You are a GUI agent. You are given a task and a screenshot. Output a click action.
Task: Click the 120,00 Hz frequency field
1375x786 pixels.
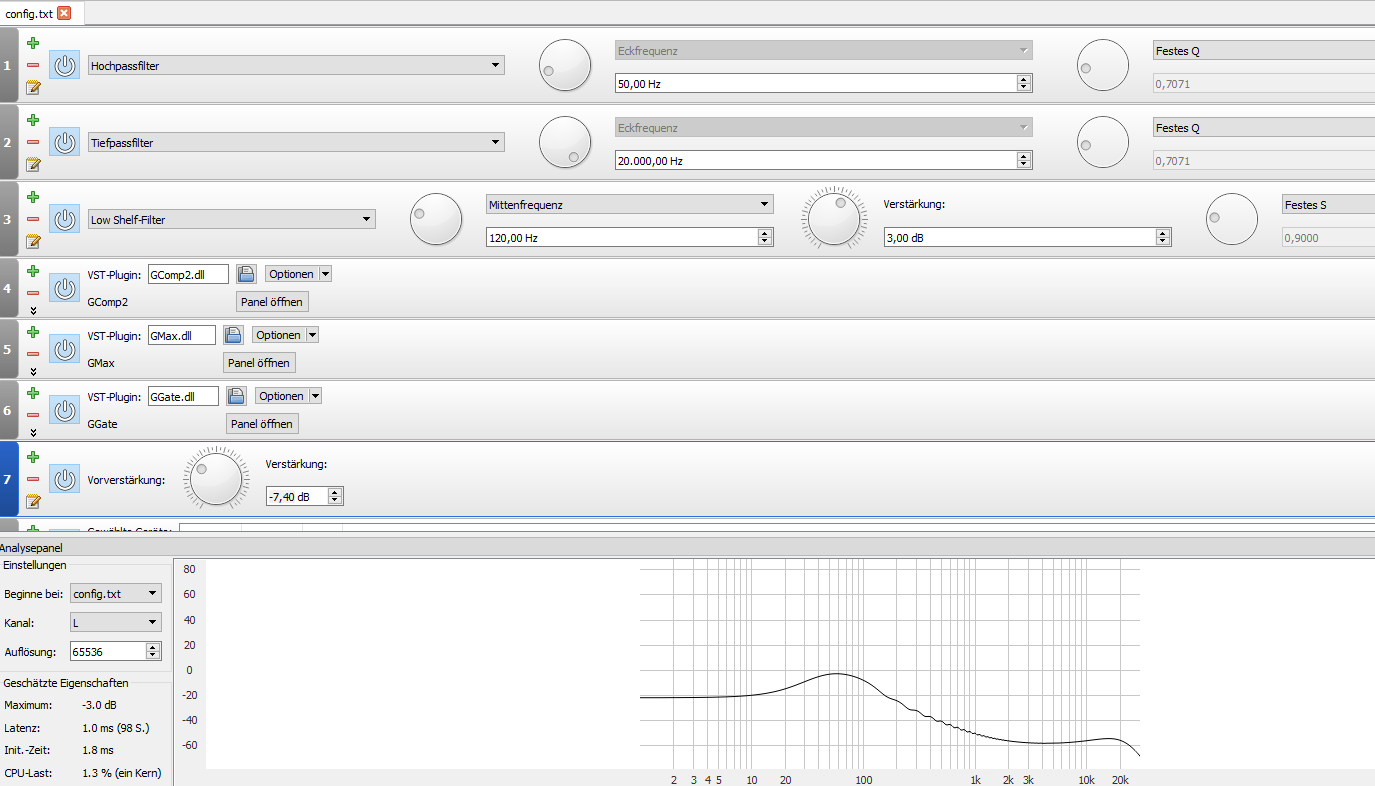[629, 237]
